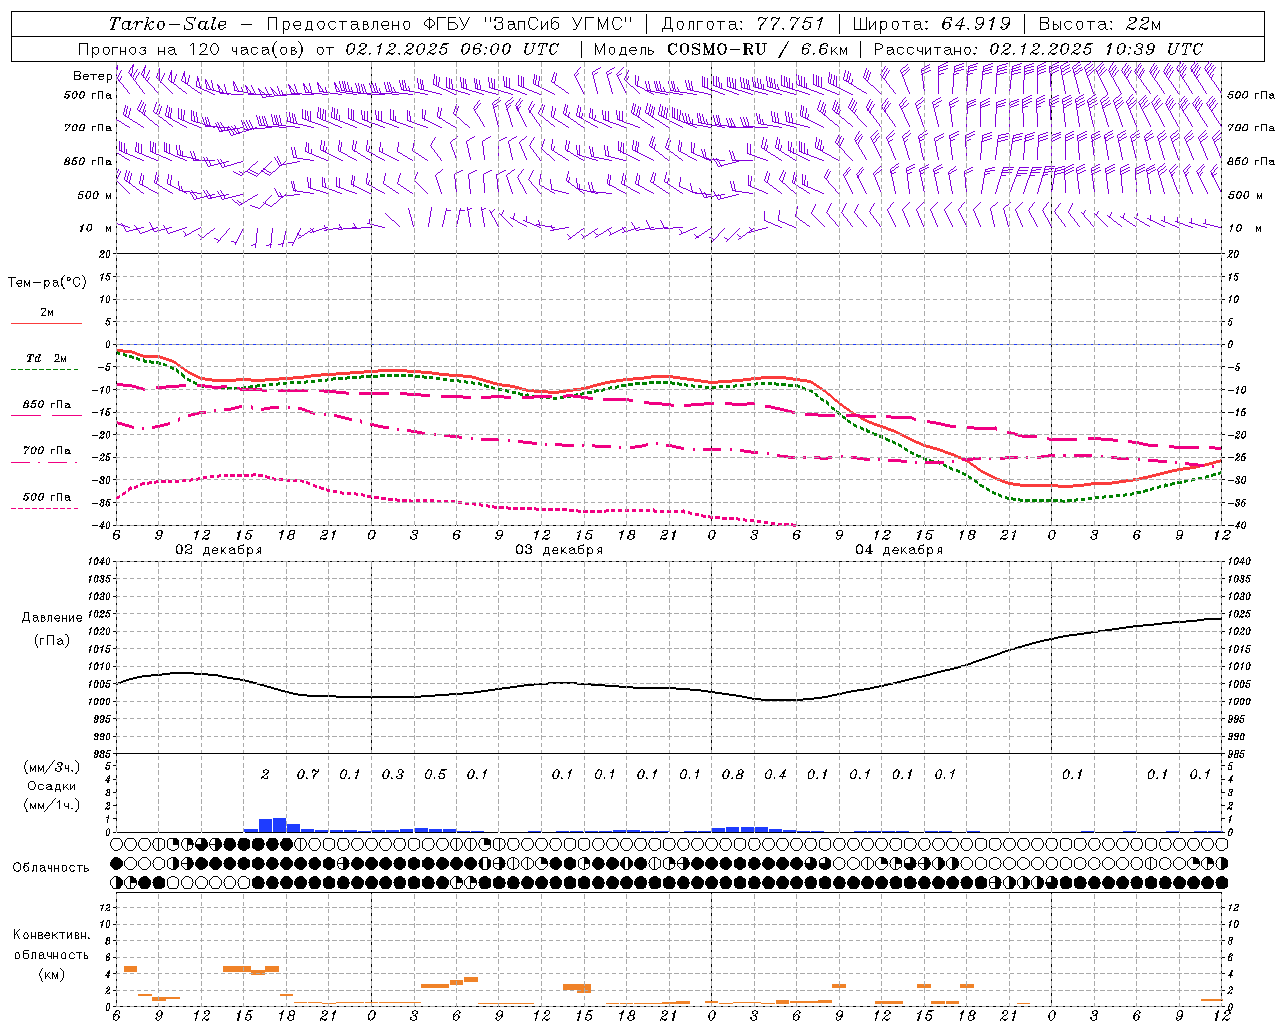Select the precipitation amount "0.7"

point(308,774)
